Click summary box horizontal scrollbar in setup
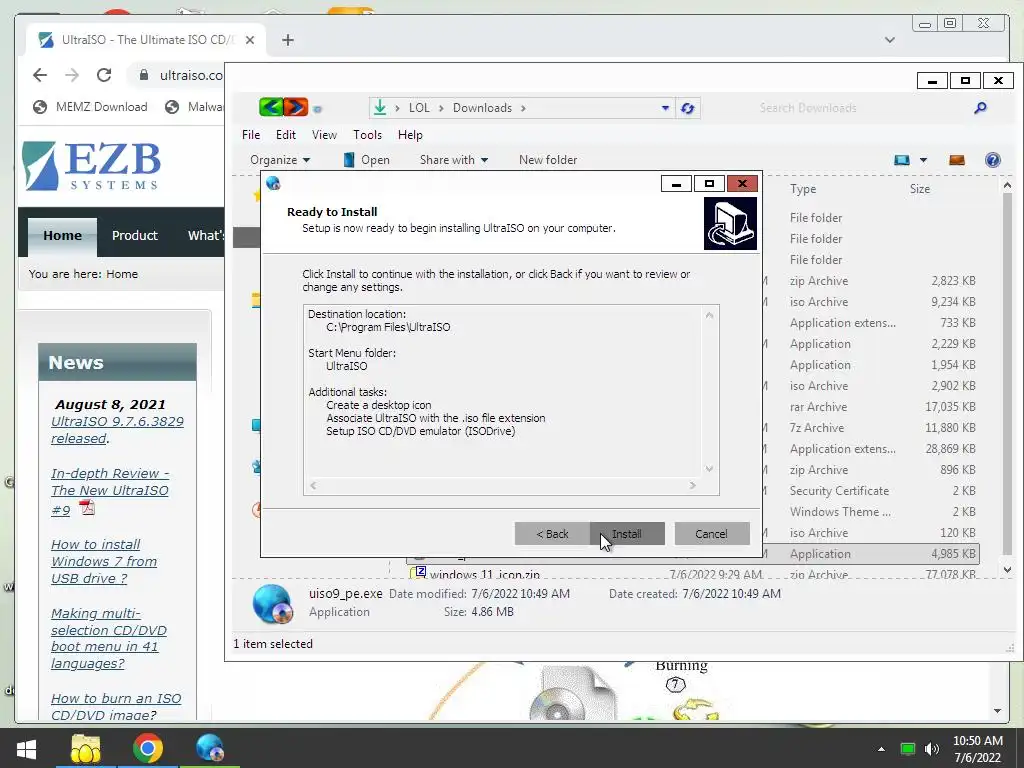The width and height of the screenshot is (1024, 768). [503, 485]
